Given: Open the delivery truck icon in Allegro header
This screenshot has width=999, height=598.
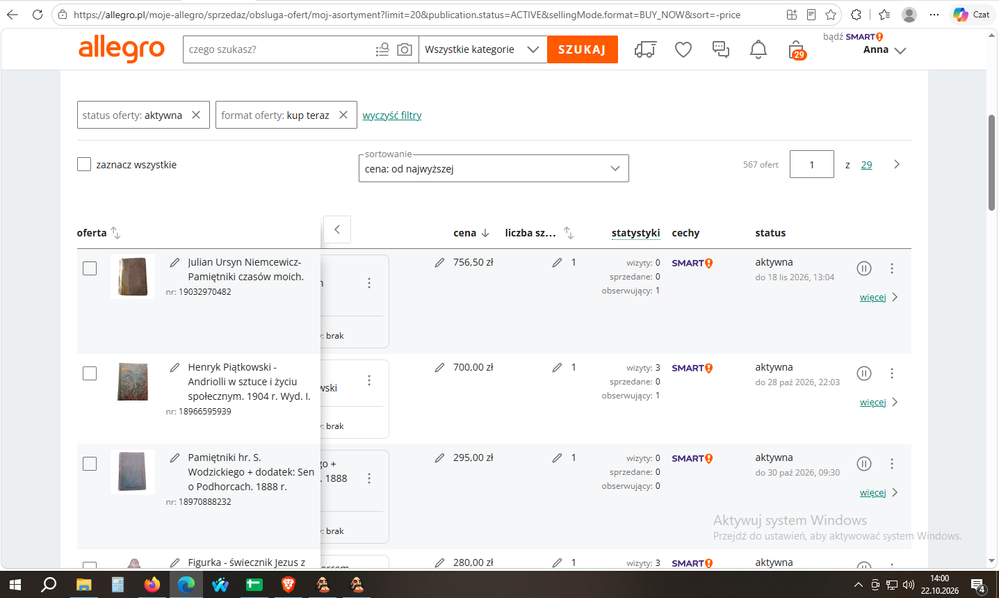Looking at the screenshot, I should 645,50.
